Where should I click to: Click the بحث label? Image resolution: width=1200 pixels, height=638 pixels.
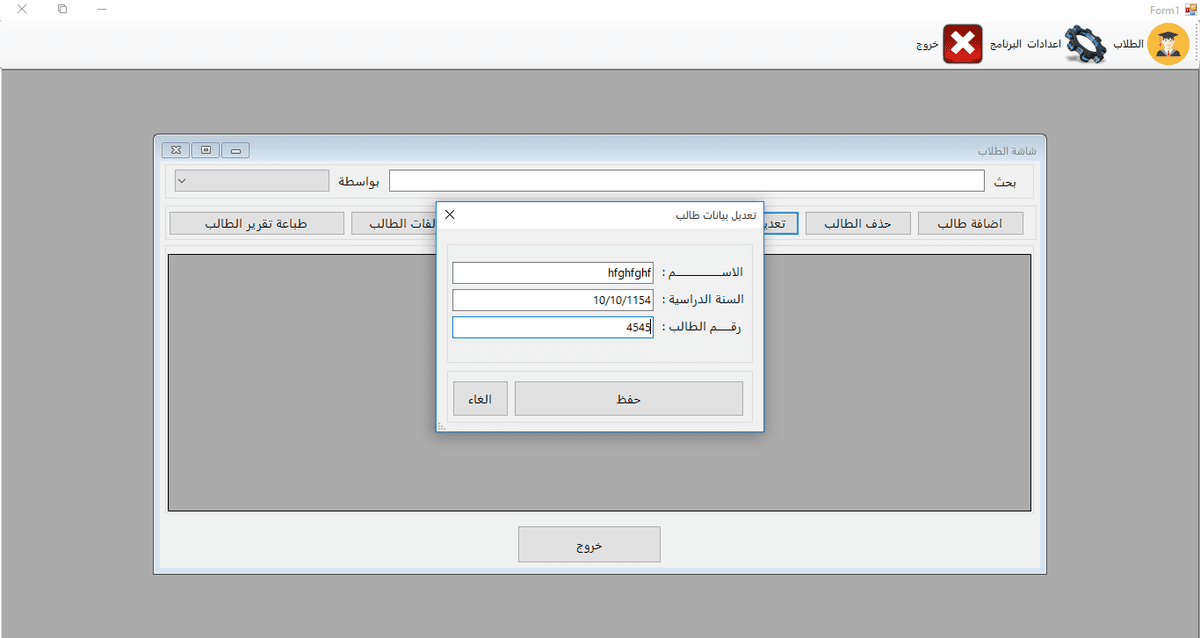pos(1004,182)
